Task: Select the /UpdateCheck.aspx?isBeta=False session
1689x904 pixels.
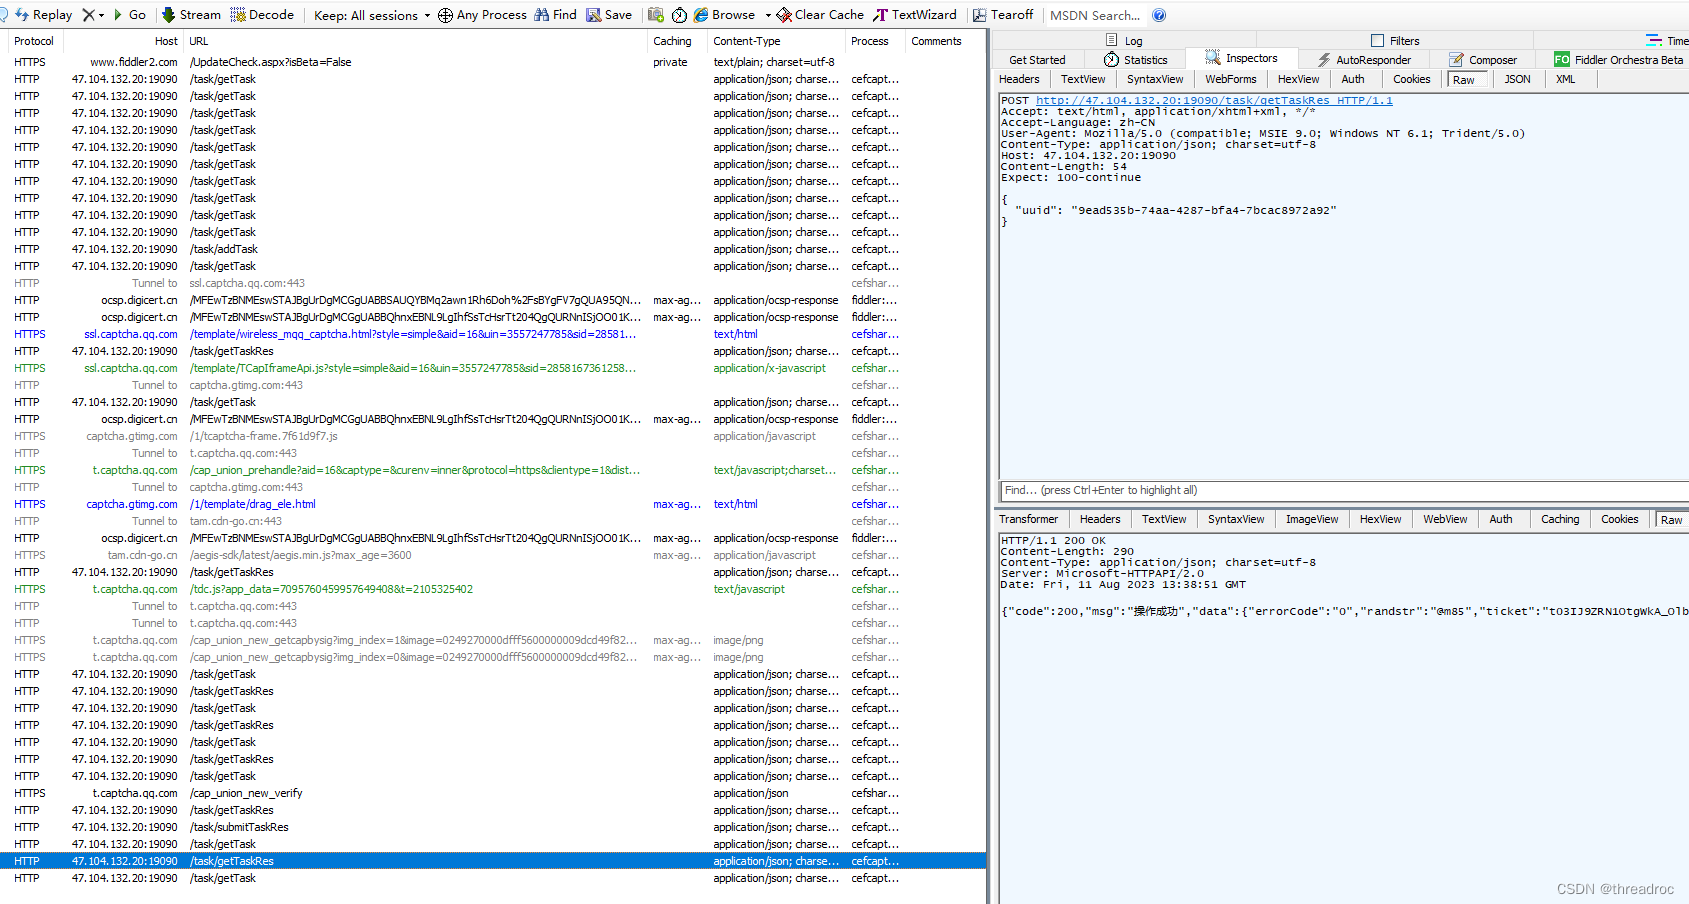Action: [x=493, y=62]
